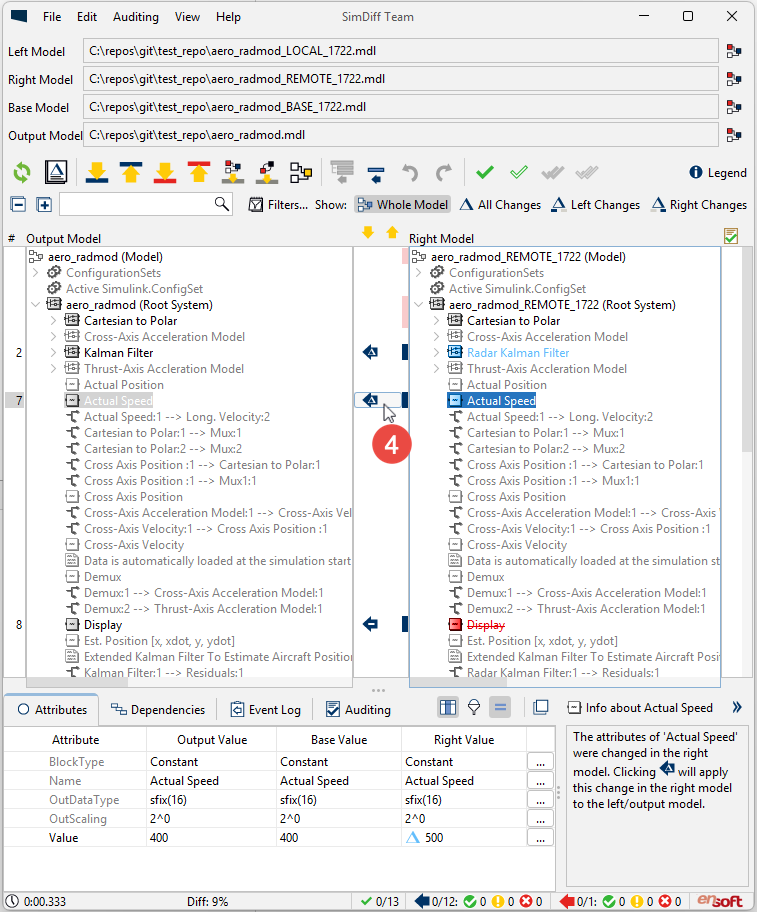This screenshot has height=912, width=757.
Task: Expand Cartesian to Polar in Output Model
Action: [x=53, y=320]
